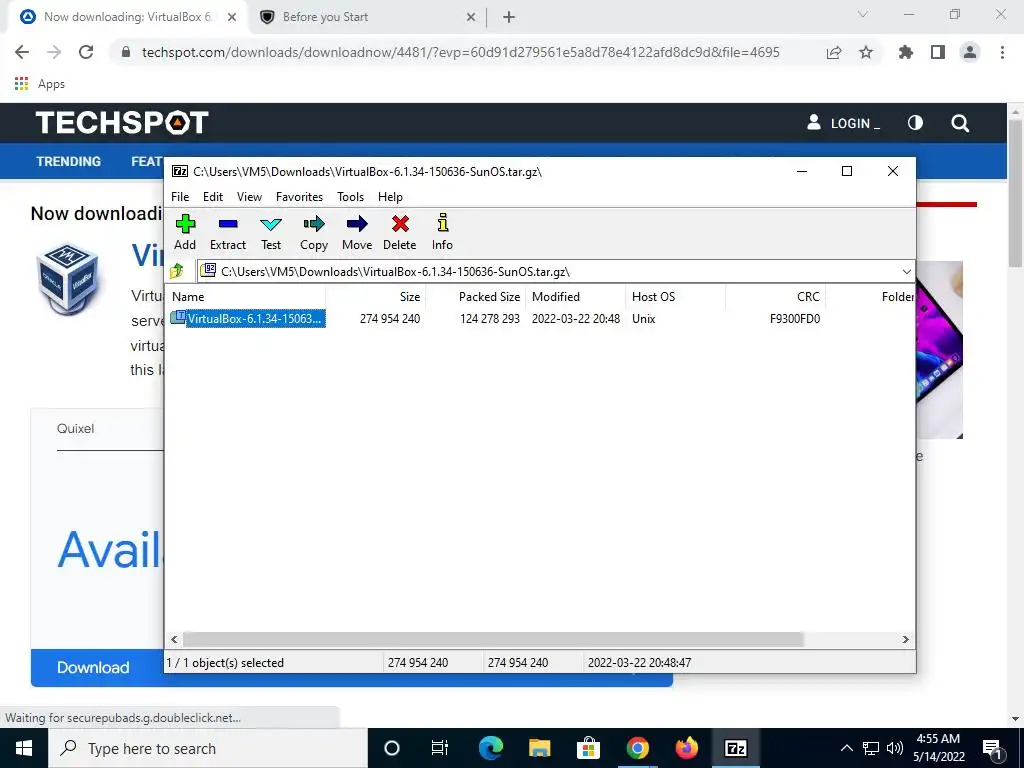Sort file list by Size column
Viewport: 1024px width, 768px height.
[376, 296]
